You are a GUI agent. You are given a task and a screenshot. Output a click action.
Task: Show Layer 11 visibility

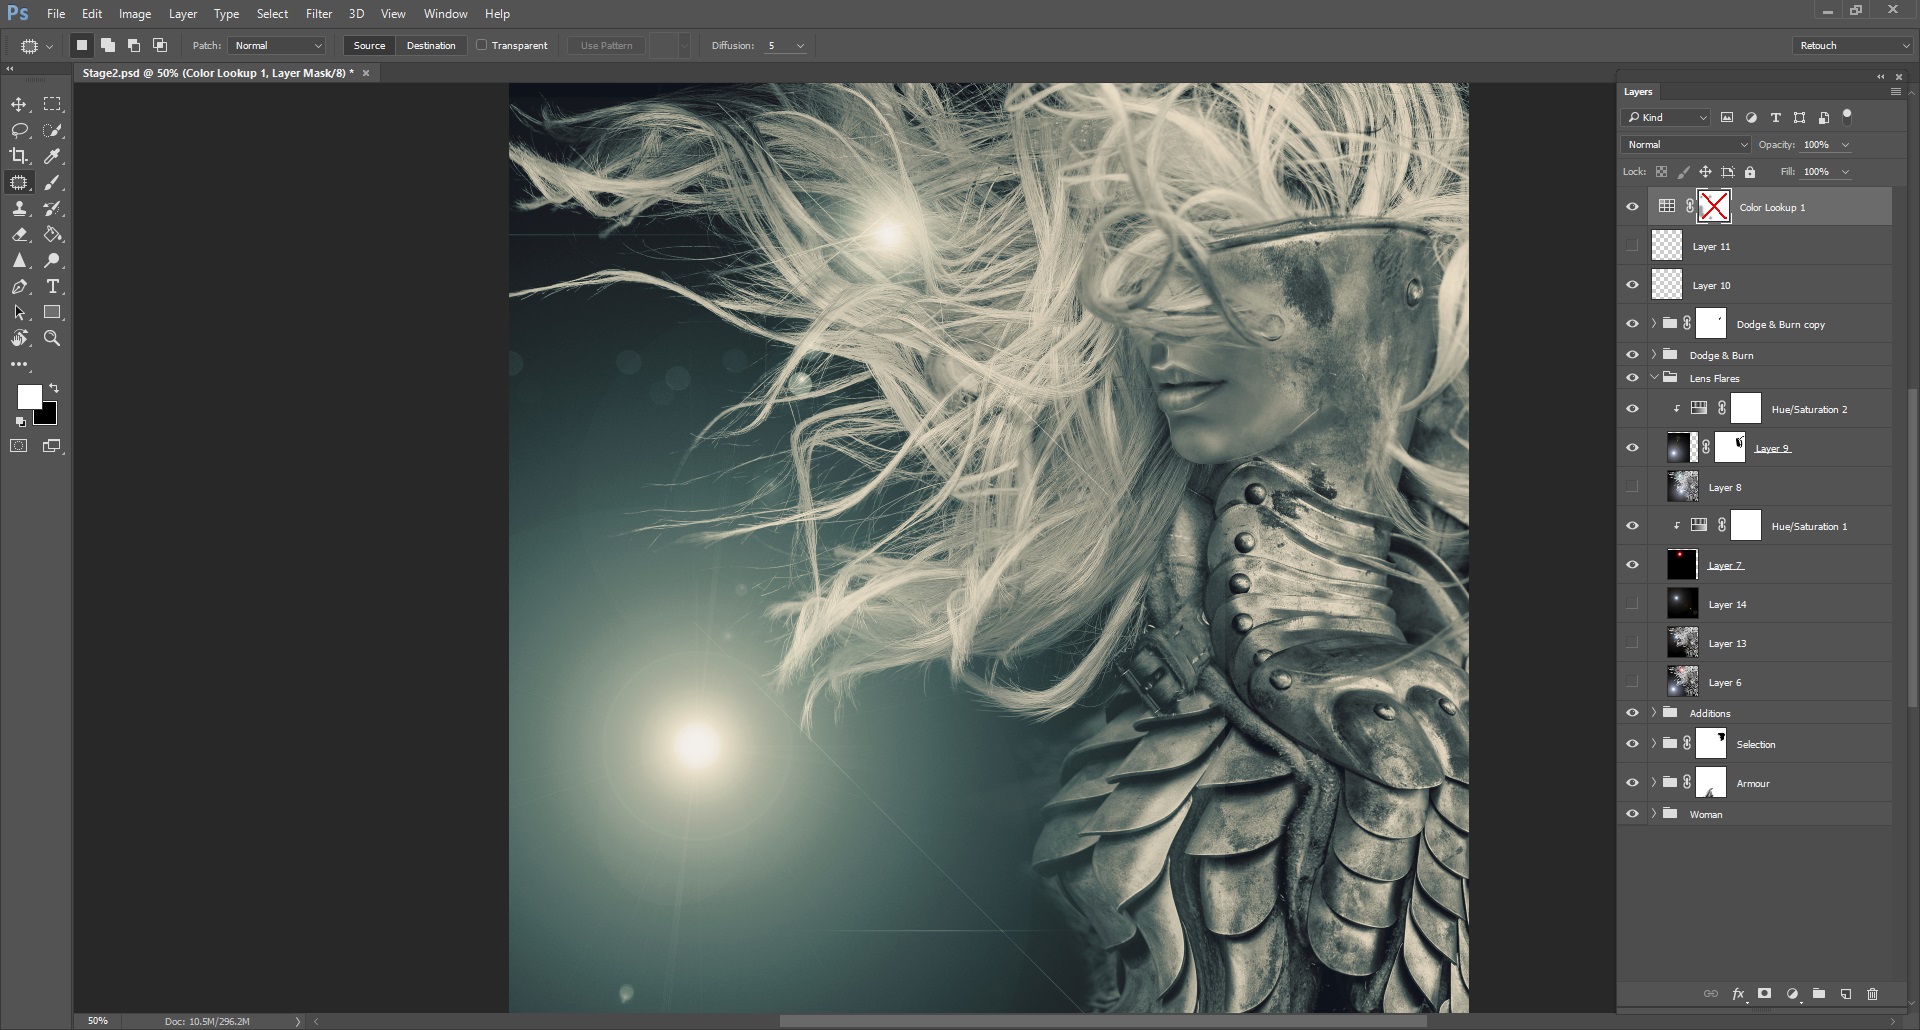[1632, 245]
